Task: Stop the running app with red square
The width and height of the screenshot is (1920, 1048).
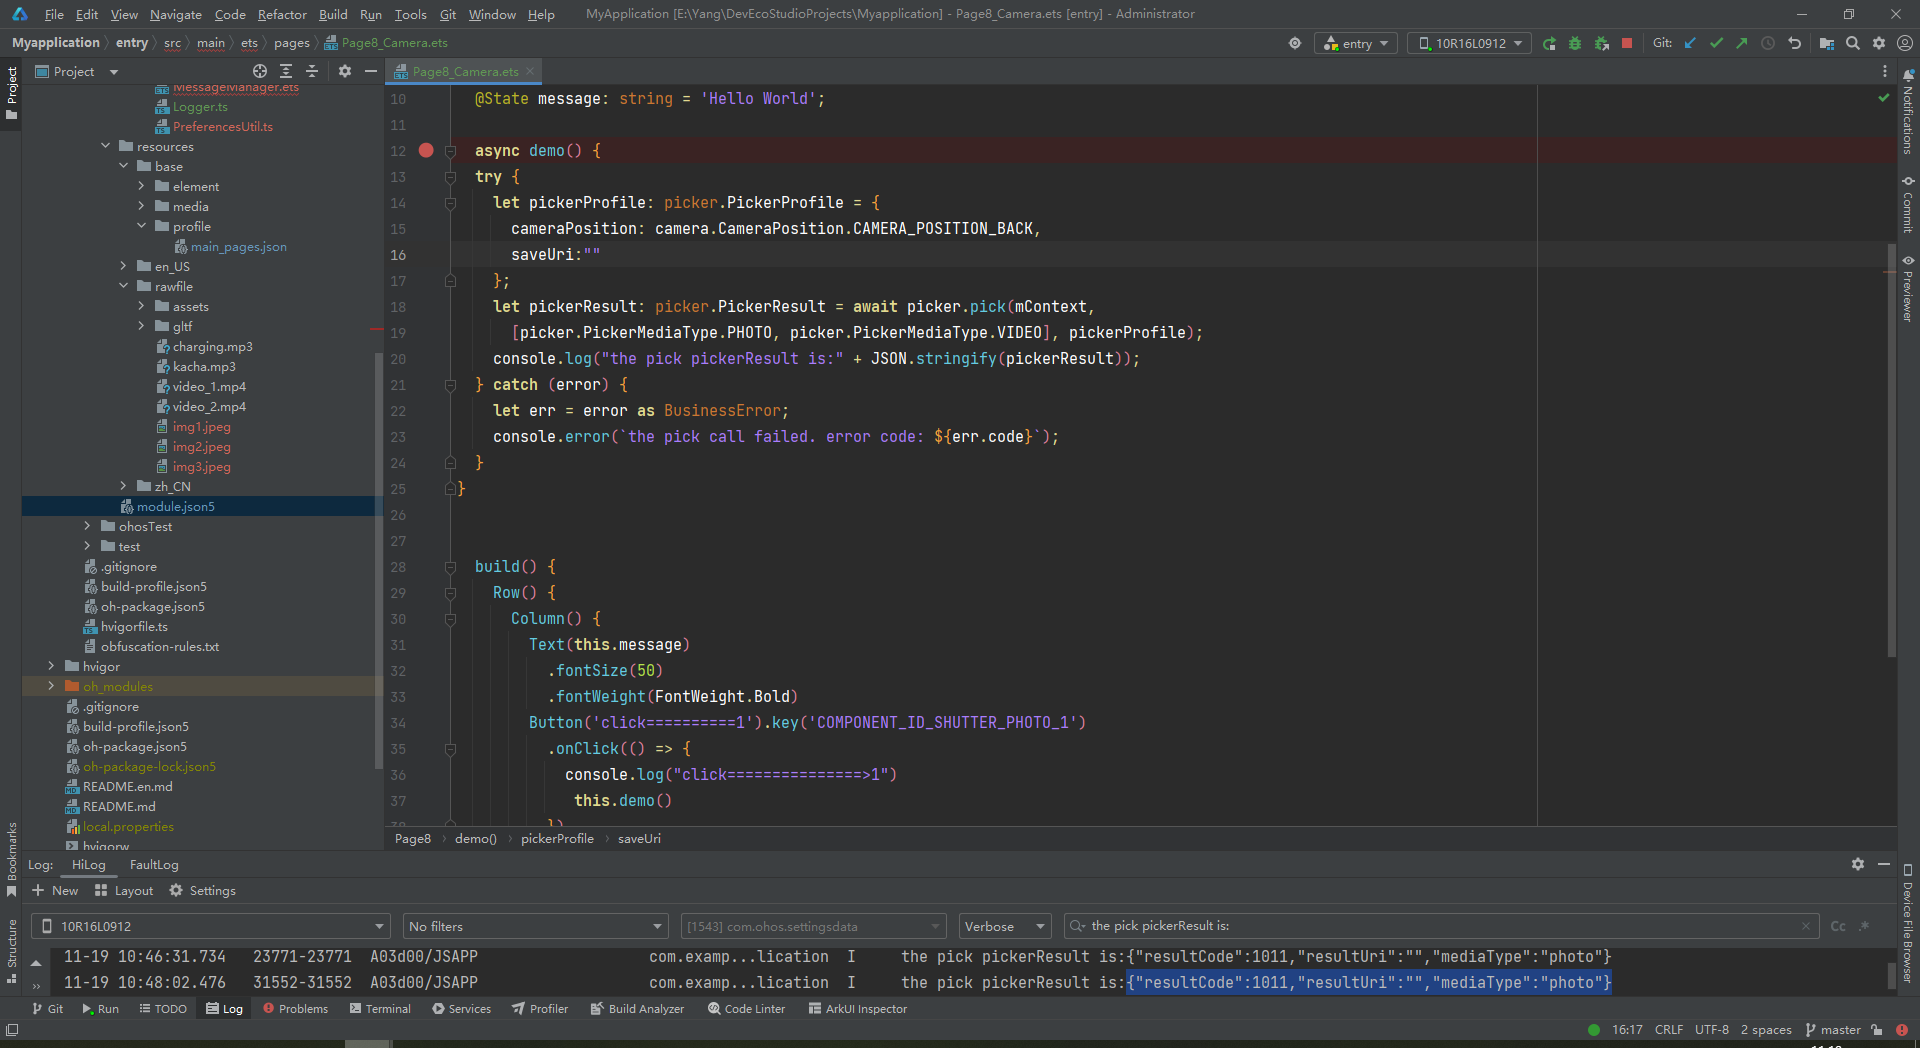Action: tap(1627, 43)
